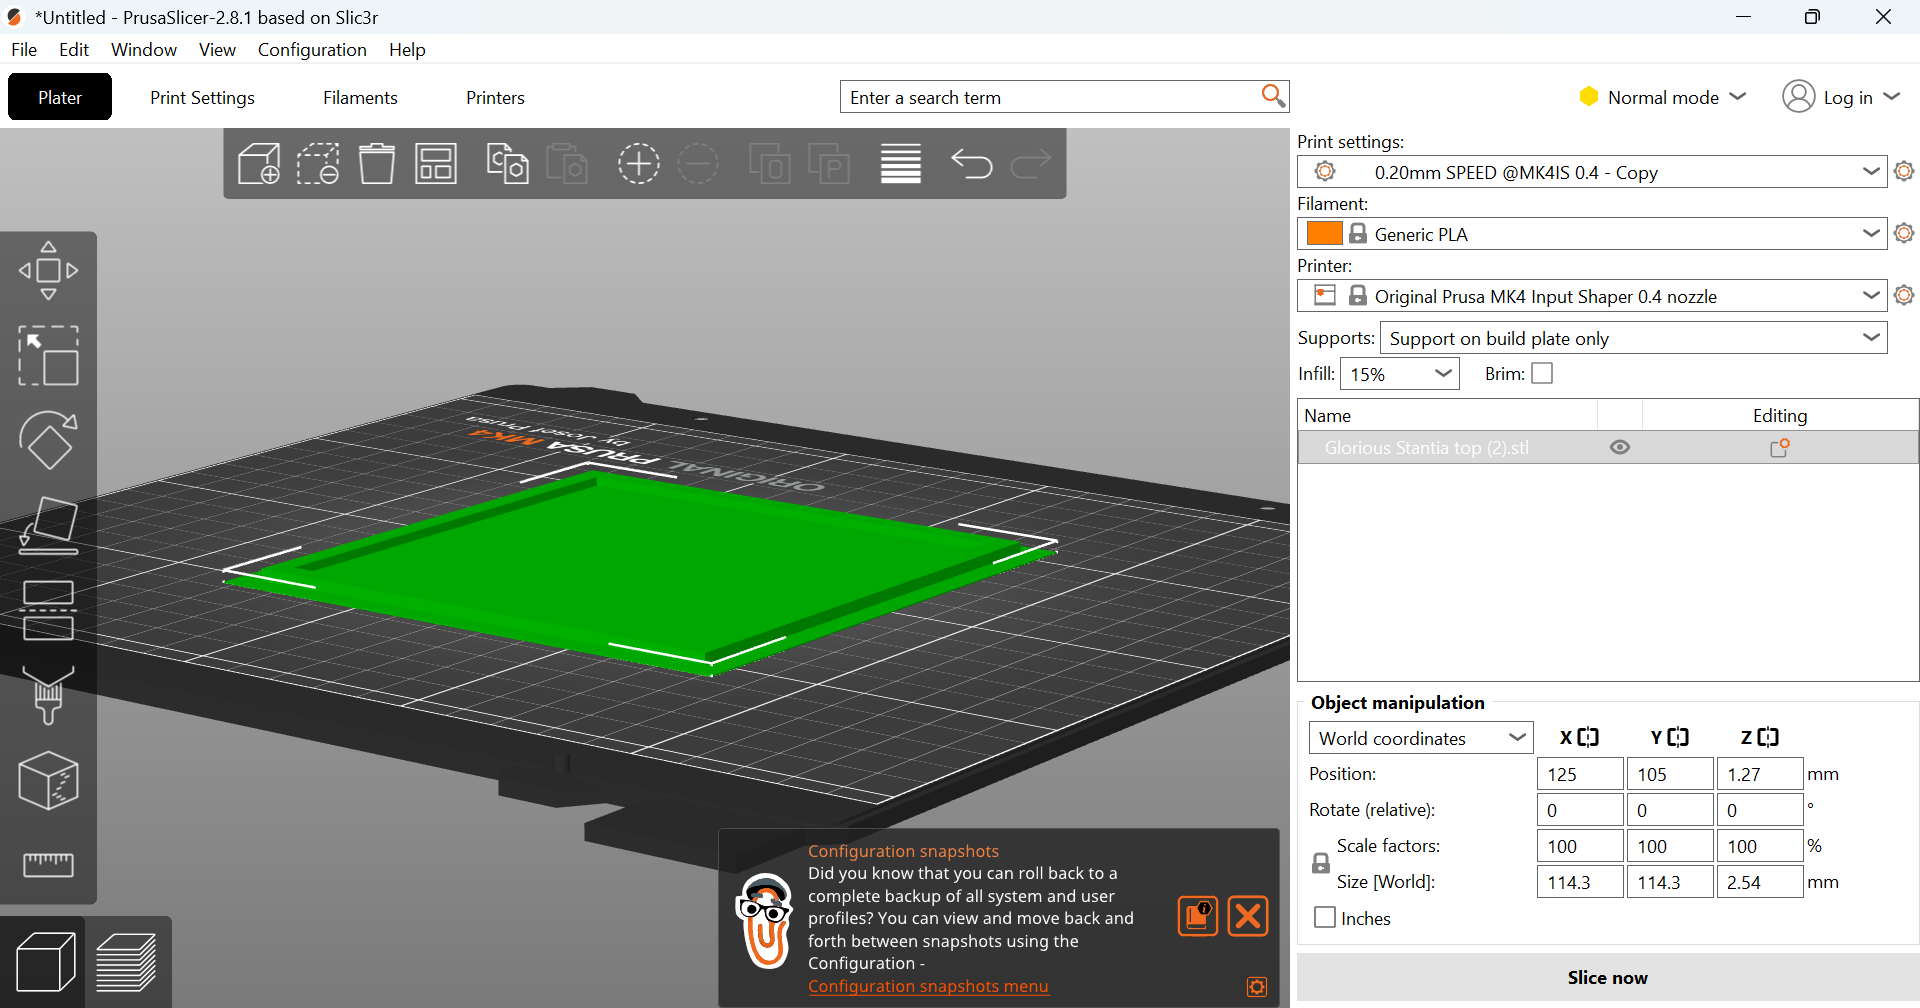Viewport: 1920px width, 1008px height.
Task: Click the hint notification settings gear
Action: click(x=1257, y=987)
